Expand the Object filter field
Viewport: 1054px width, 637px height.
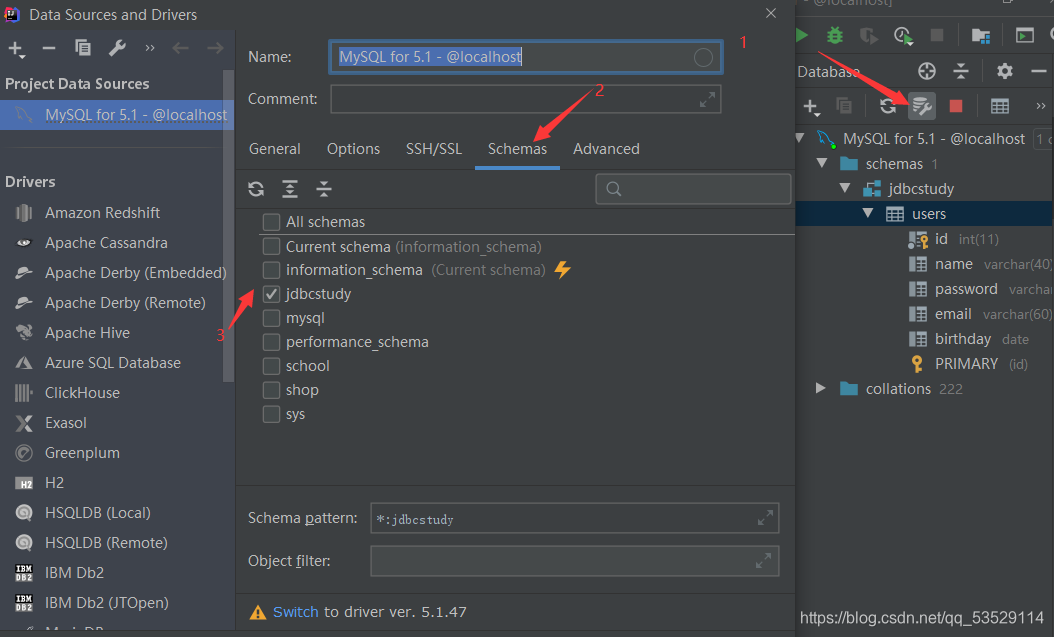tap(763, 561)
